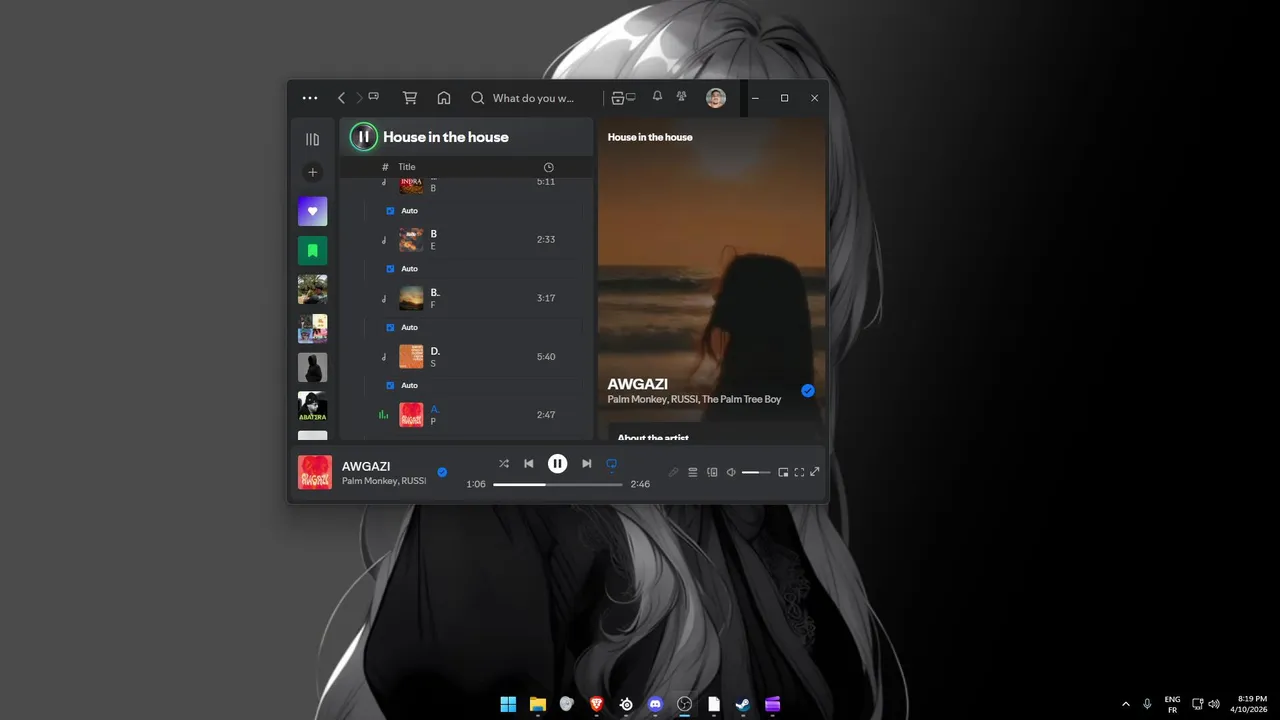Viewport: 1280px width, 720px height.
Task: Open the AWGAZI title in the right panel
Action: (637, 384)
